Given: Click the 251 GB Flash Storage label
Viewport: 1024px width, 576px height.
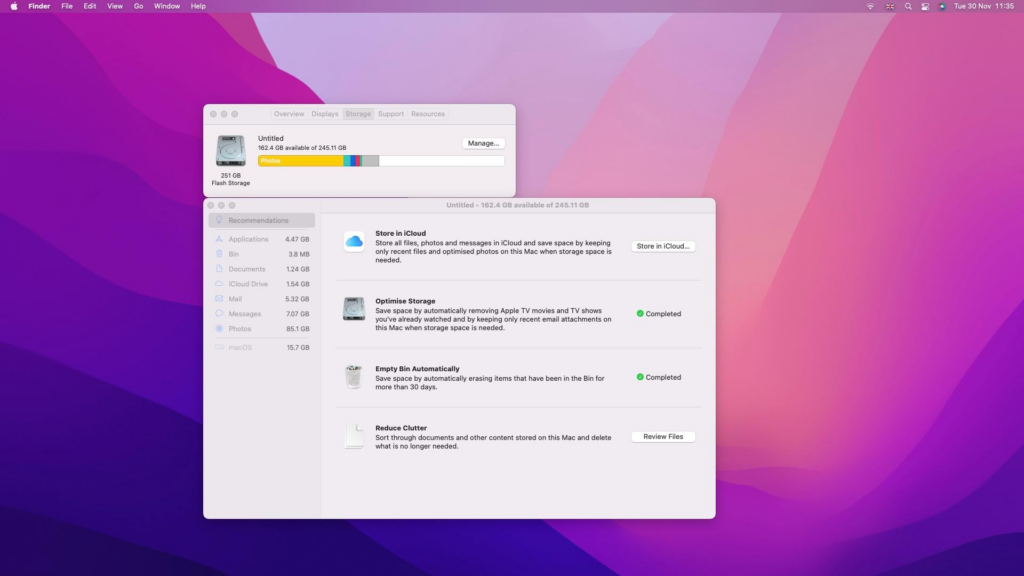Looking at the screenshot, I should click(x=231, y=180).
